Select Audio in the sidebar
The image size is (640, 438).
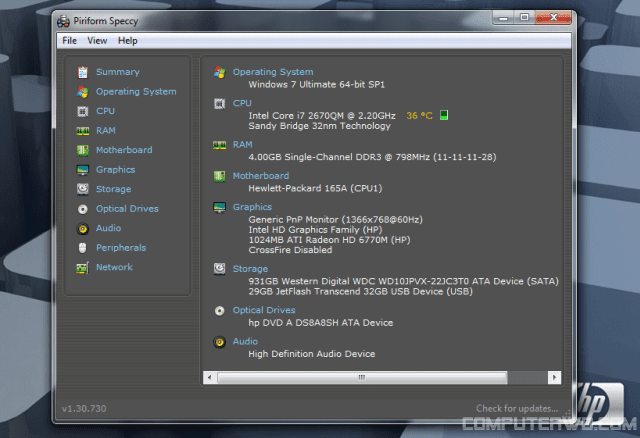tap(108, 228)
